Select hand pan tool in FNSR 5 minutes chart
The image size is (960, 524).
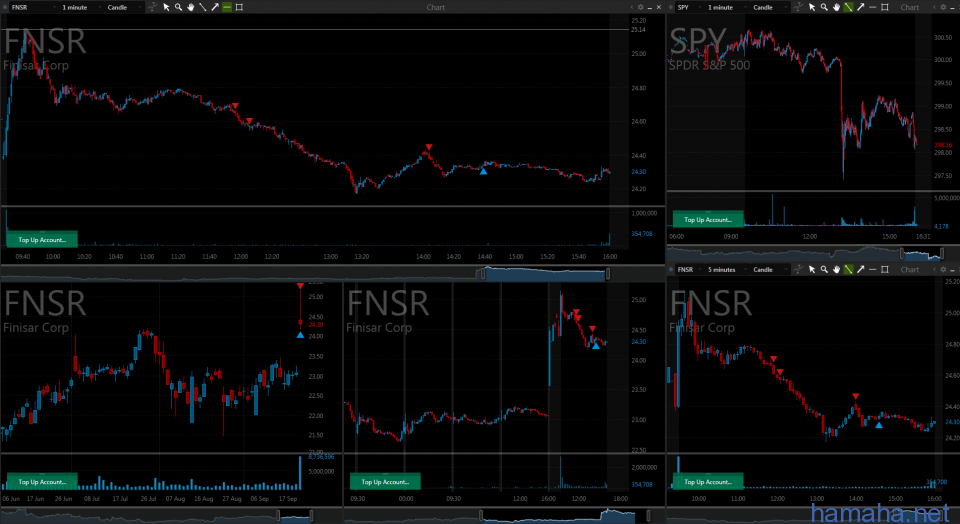(836, 269)
